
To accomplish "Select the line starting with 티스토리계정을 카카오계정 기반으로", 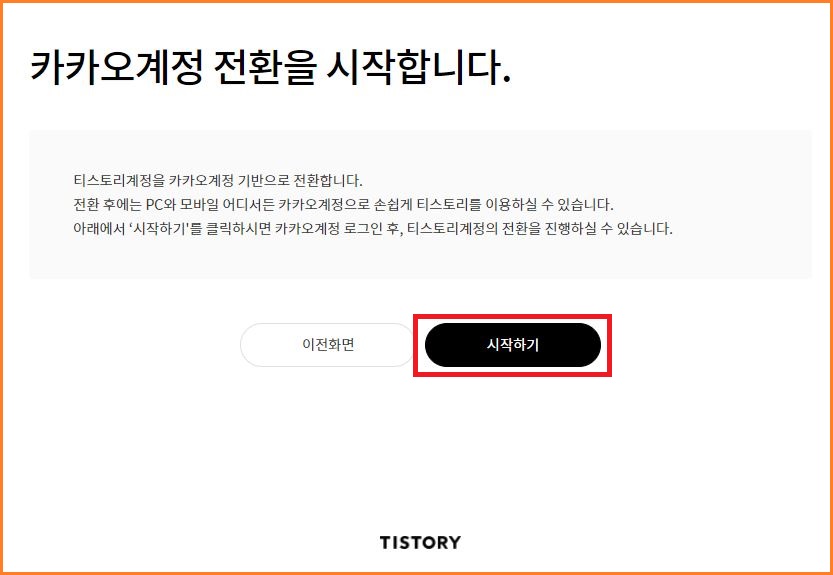I will click(218, 181).
